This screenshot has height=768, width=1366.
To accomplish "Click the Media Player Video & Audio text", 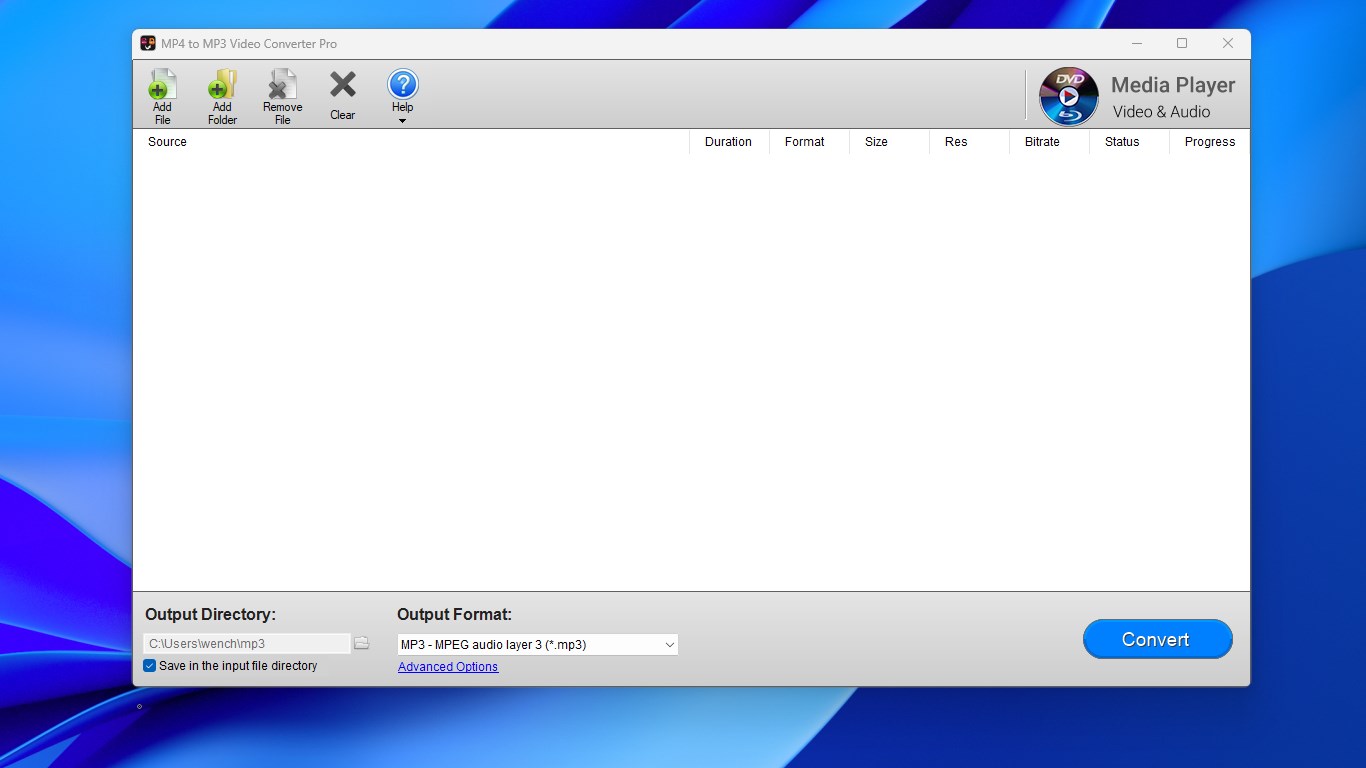I will coord(1173,97).
